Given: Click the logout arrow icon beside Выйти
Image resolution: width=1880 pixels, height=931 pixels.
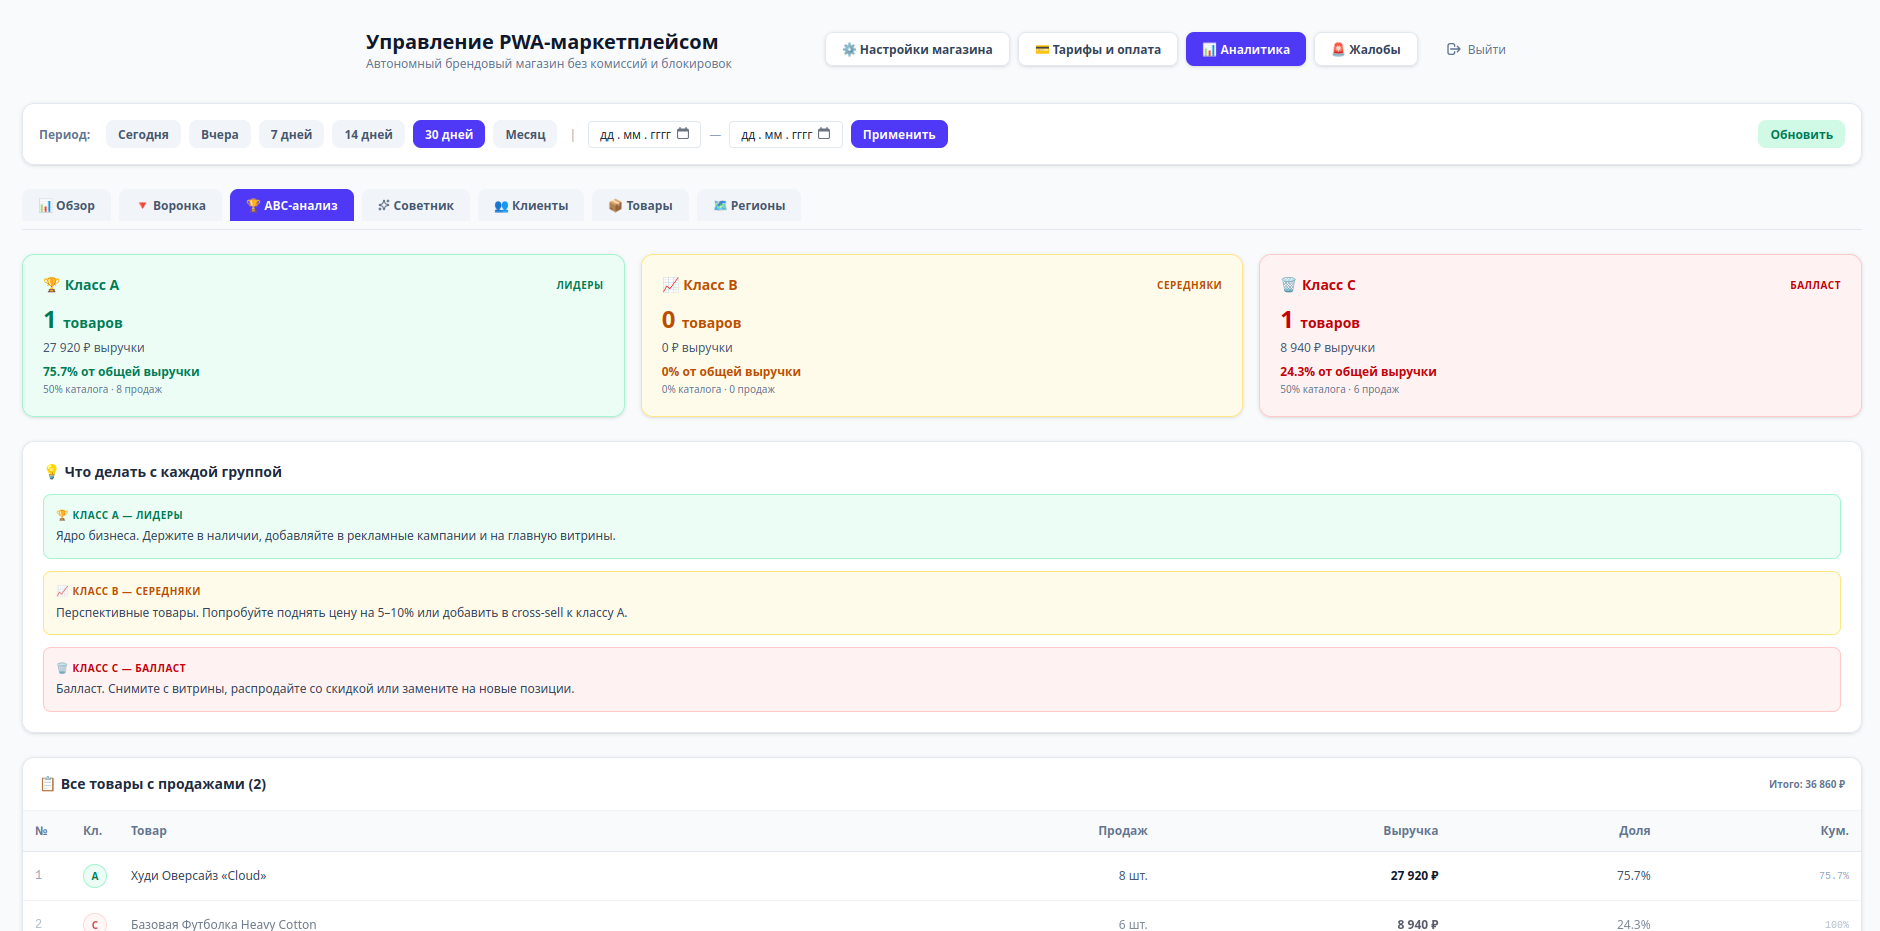Looking at the screenshot, I should click(1454, 49).
